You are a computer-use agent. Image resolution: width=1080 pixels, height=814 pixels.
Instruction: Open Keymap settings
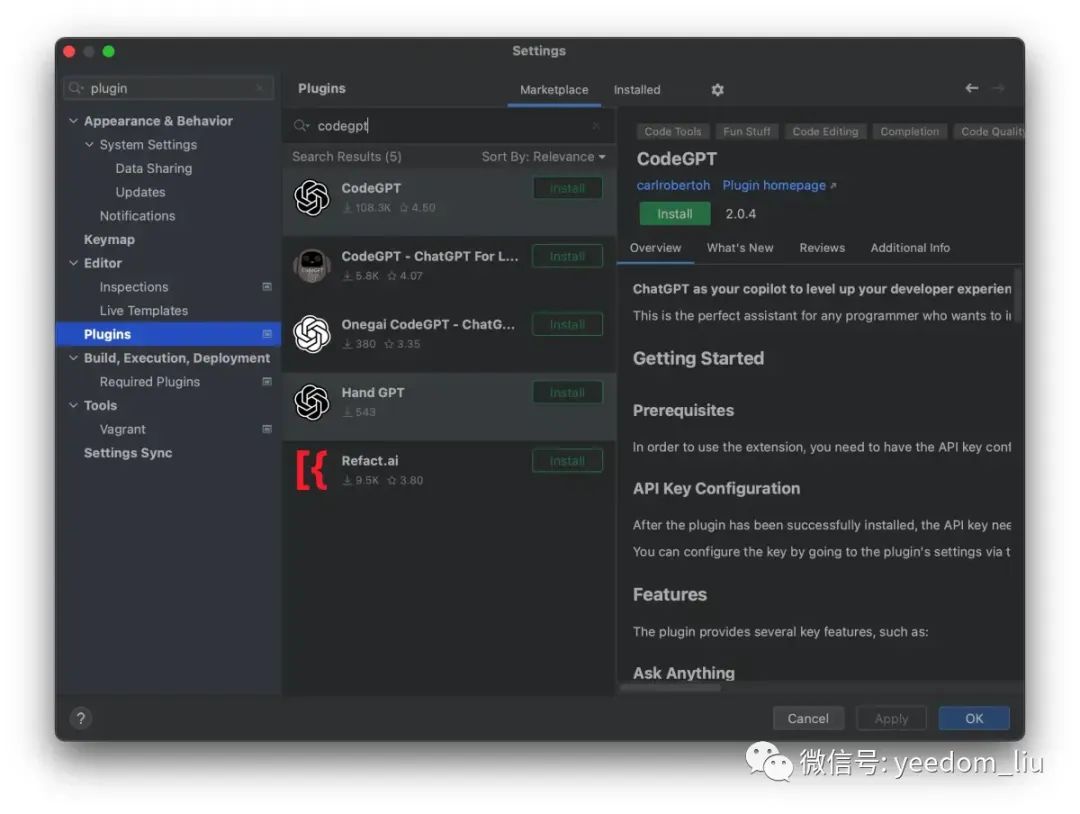(x=109, y=240)
